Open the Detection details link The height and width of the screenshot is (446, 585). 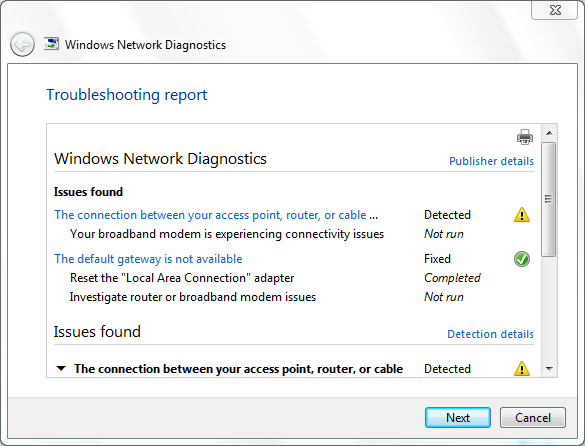tap(490, 334)
